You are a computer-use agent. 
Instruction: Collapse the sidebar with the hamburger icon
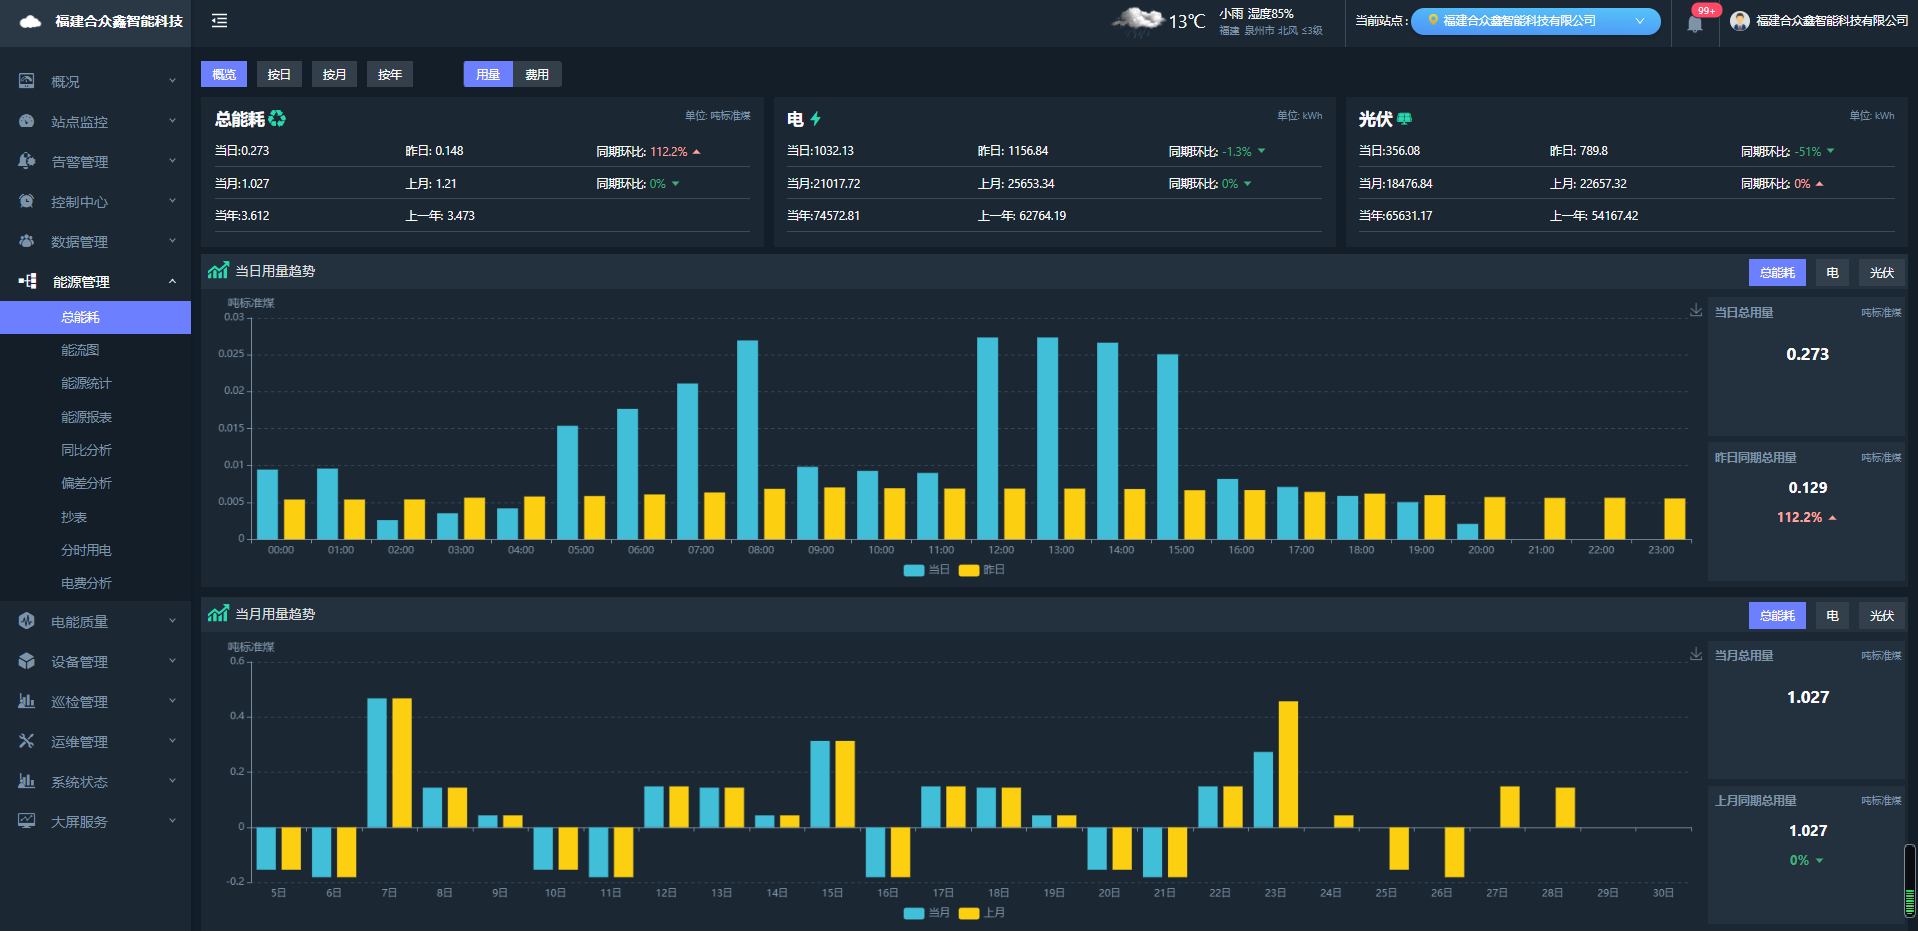point(220,21)
